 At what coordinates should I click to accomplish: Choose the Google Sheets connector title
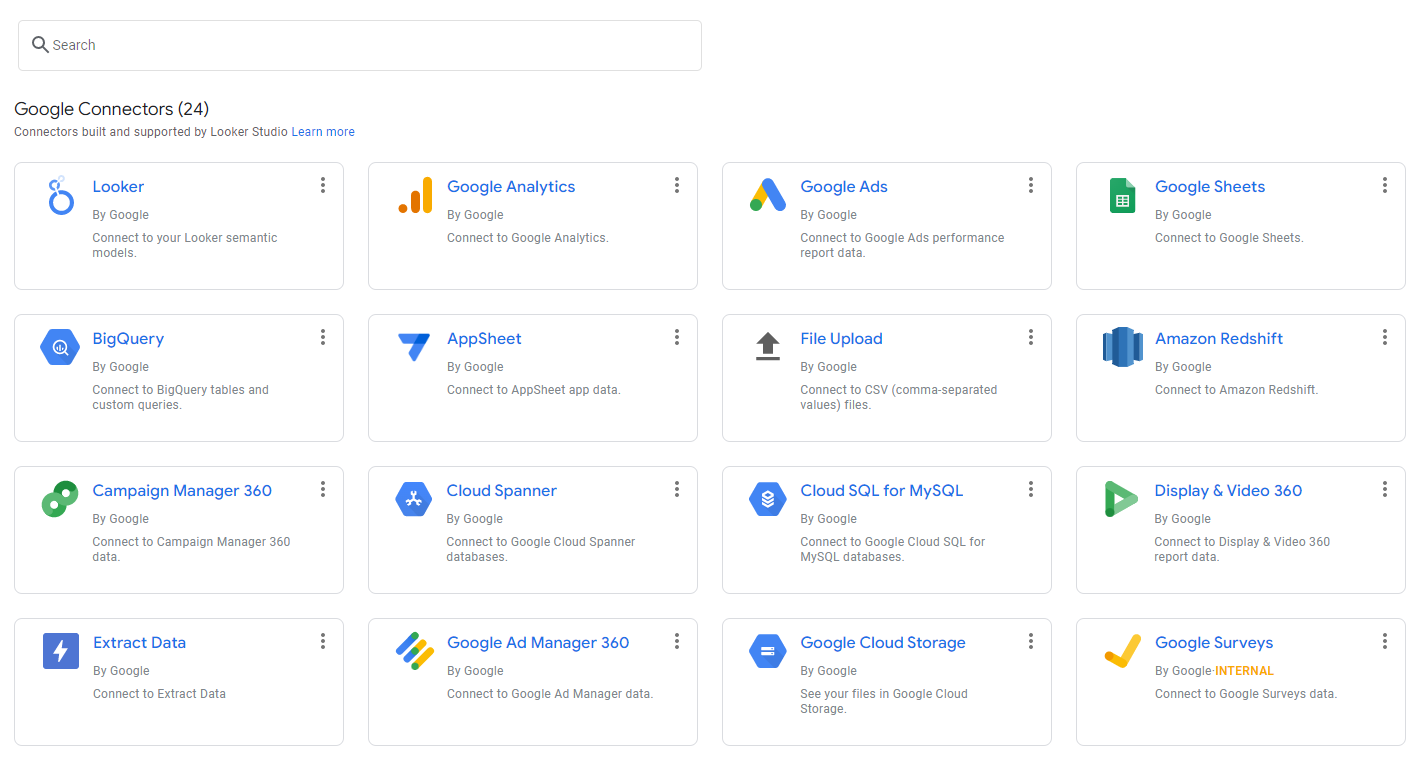[1210, 186]
